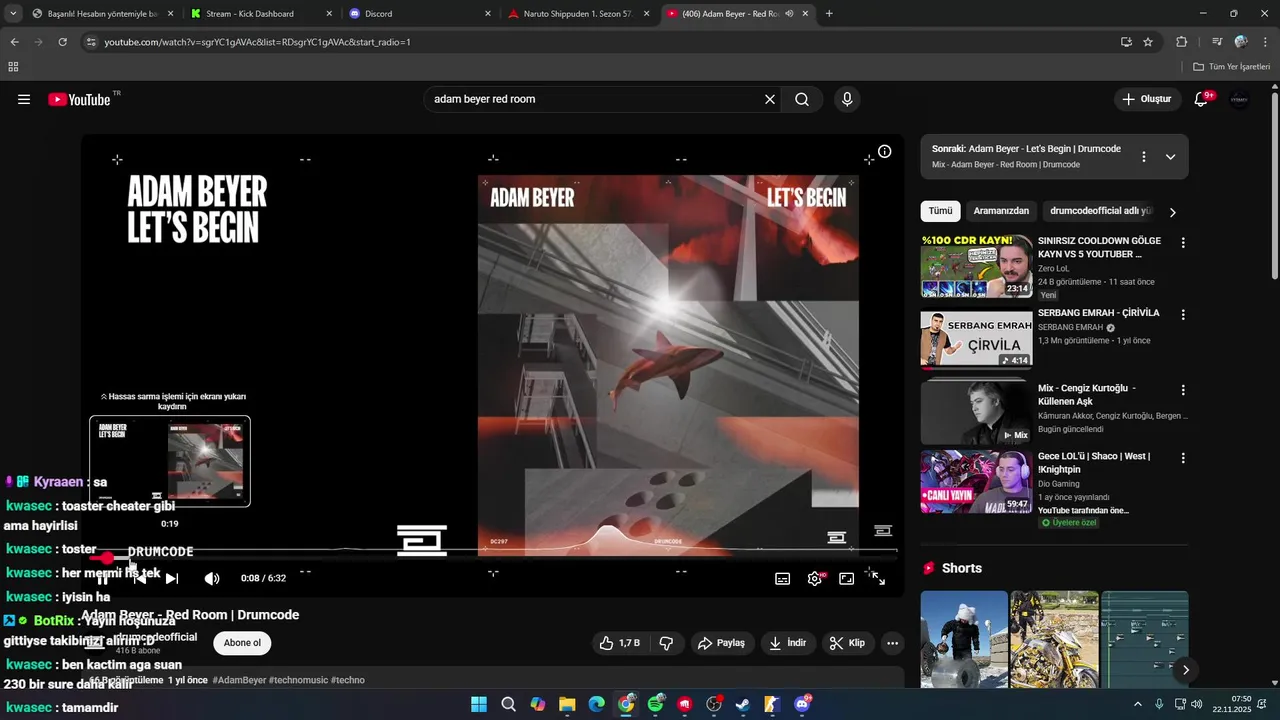
Task: Run search with the magnifier button
Action: (x=802, y=99)
